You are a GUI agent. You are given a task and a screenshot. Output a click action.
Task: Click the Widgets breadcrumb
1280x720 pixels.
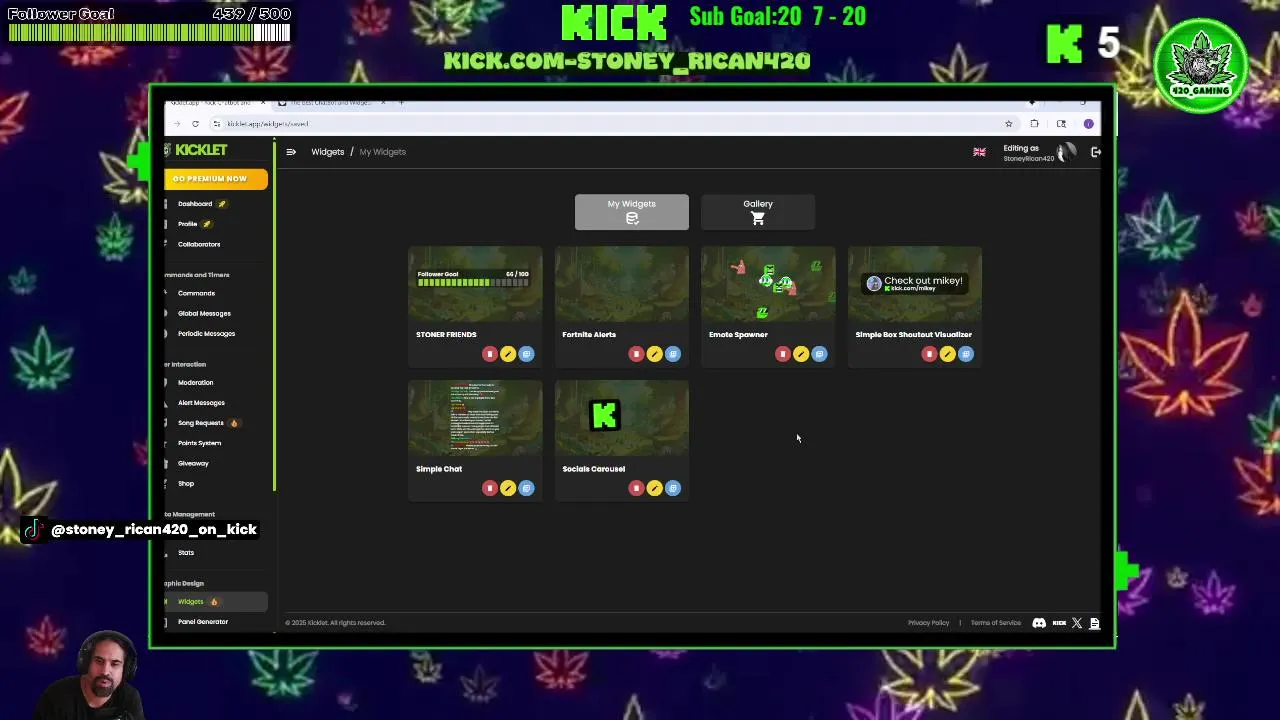coord(327,152)
